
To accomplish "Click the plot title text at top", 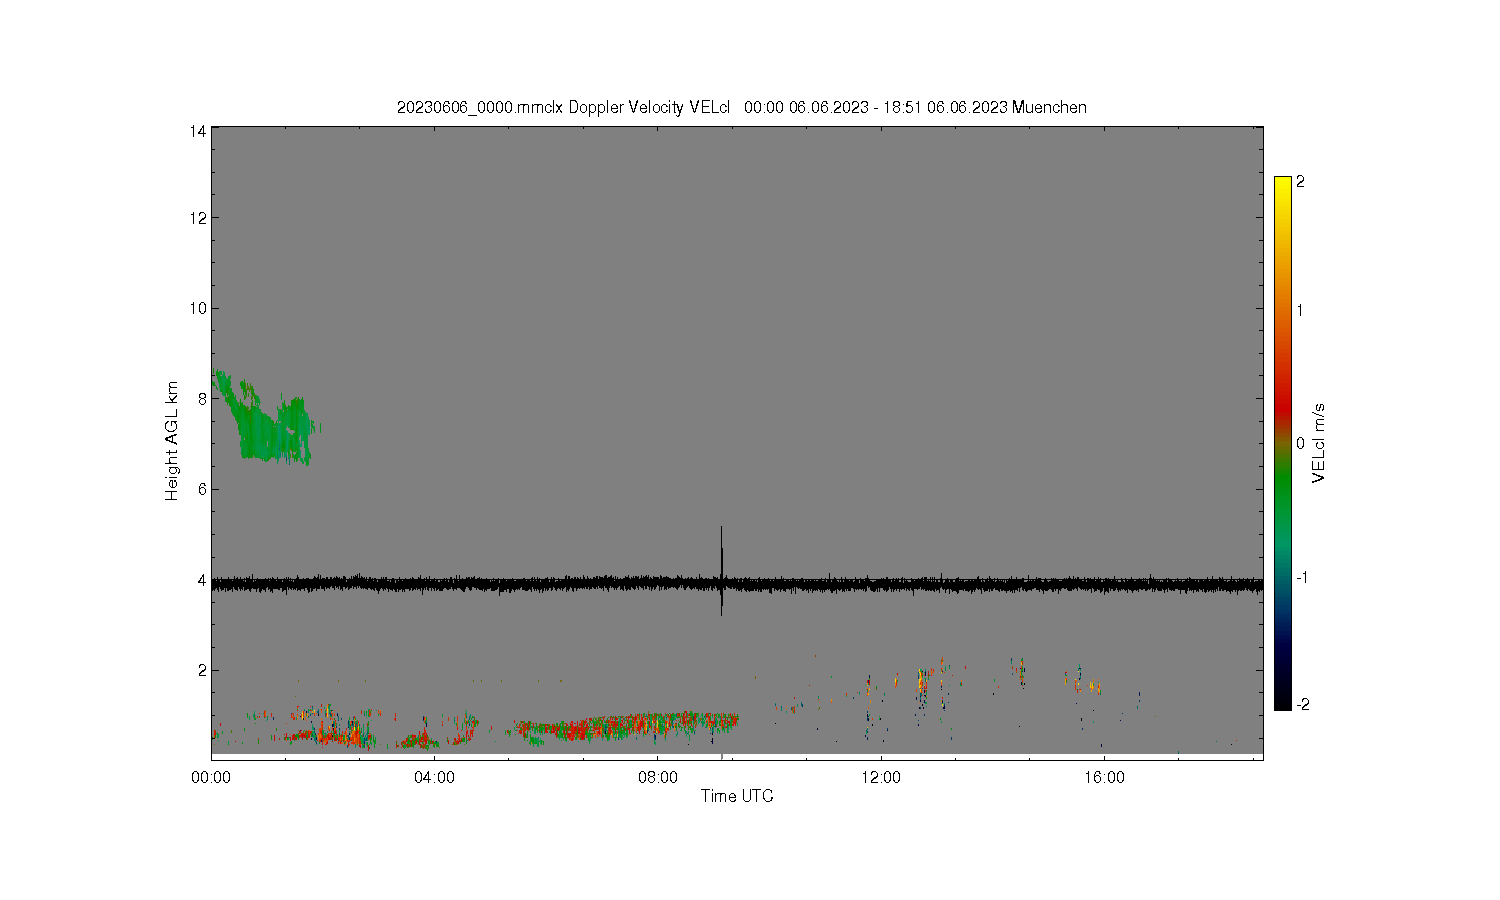I will click(741, 107).
